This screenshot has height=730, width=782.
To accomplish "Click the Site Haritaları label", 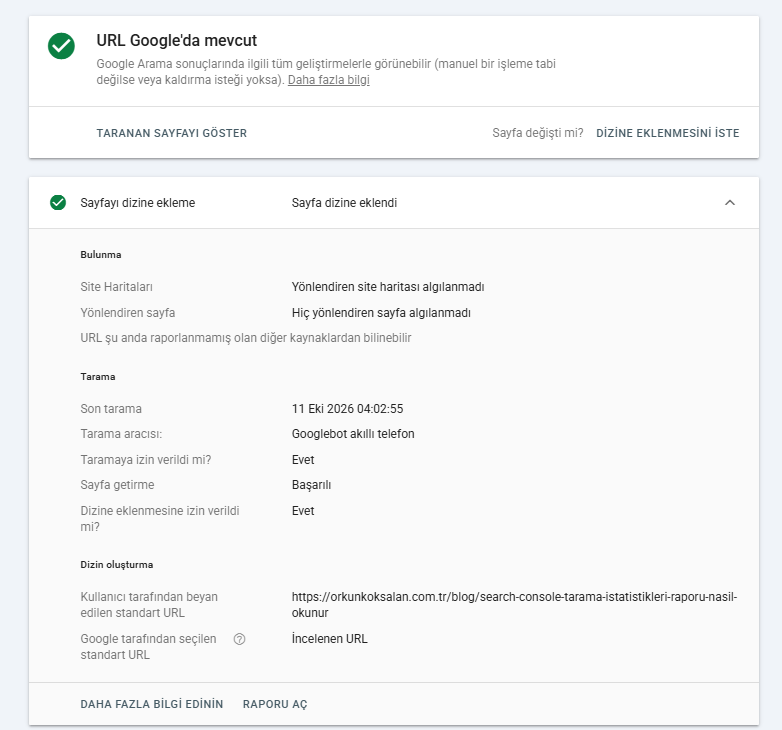I will 117,287.
